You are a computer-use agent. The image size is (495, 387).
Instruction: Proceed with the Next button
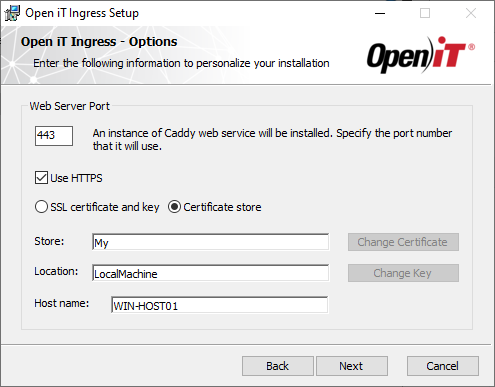click(x=352, y=366)
